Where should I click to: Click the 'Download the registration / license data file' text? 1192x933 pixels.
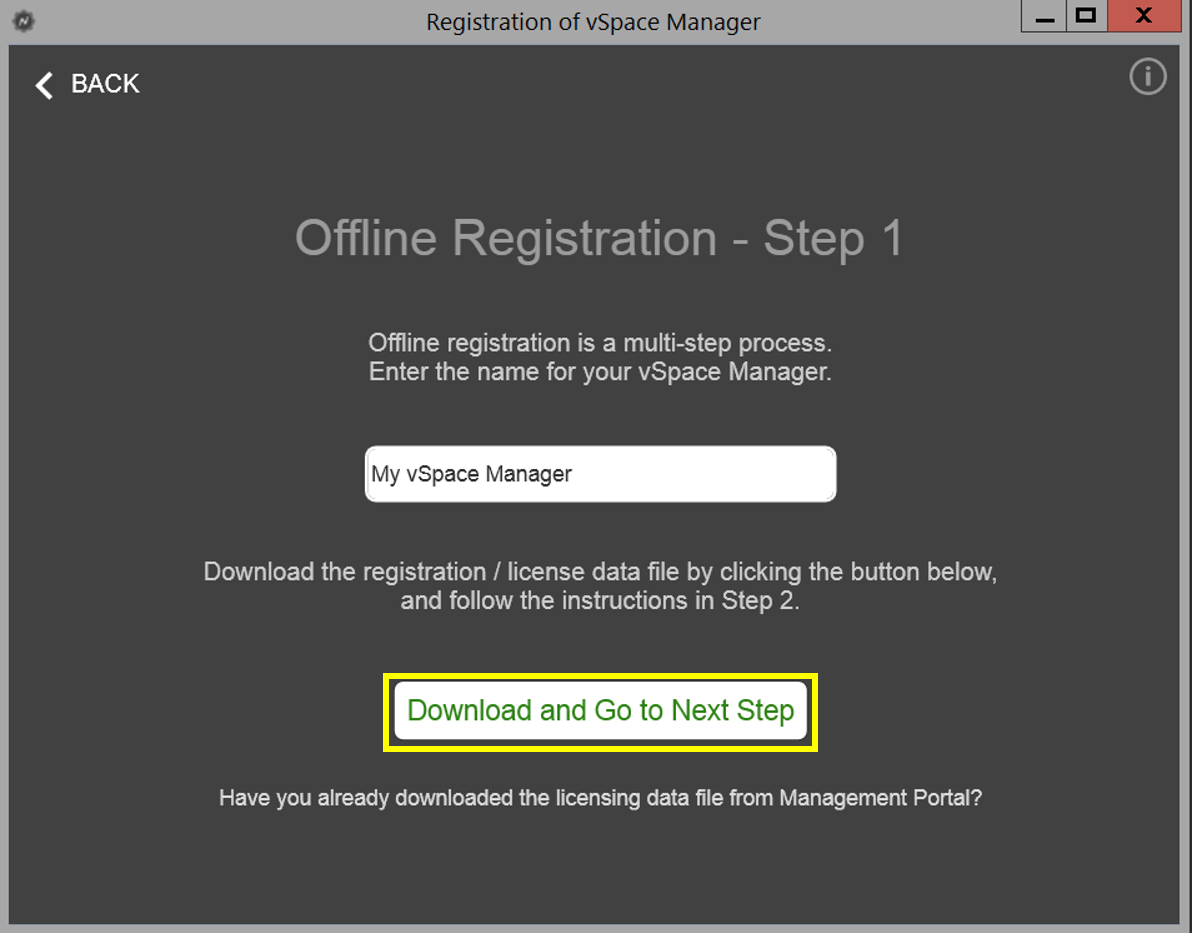click(x=442, y=572)
